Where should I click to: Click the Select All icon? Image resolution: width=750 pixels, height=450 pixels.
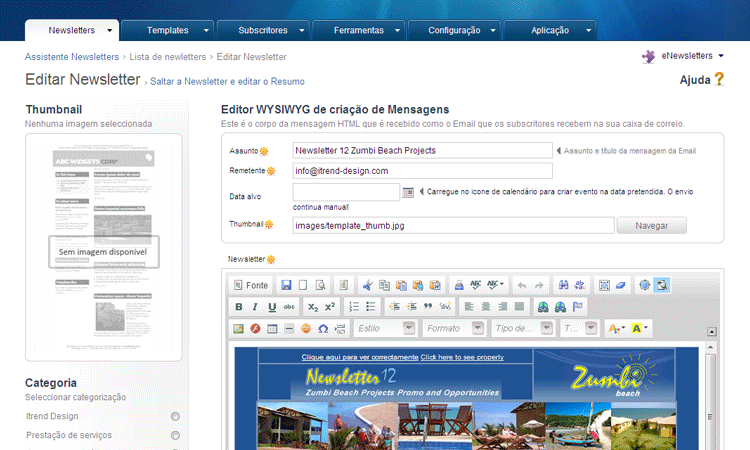(604, 285)
